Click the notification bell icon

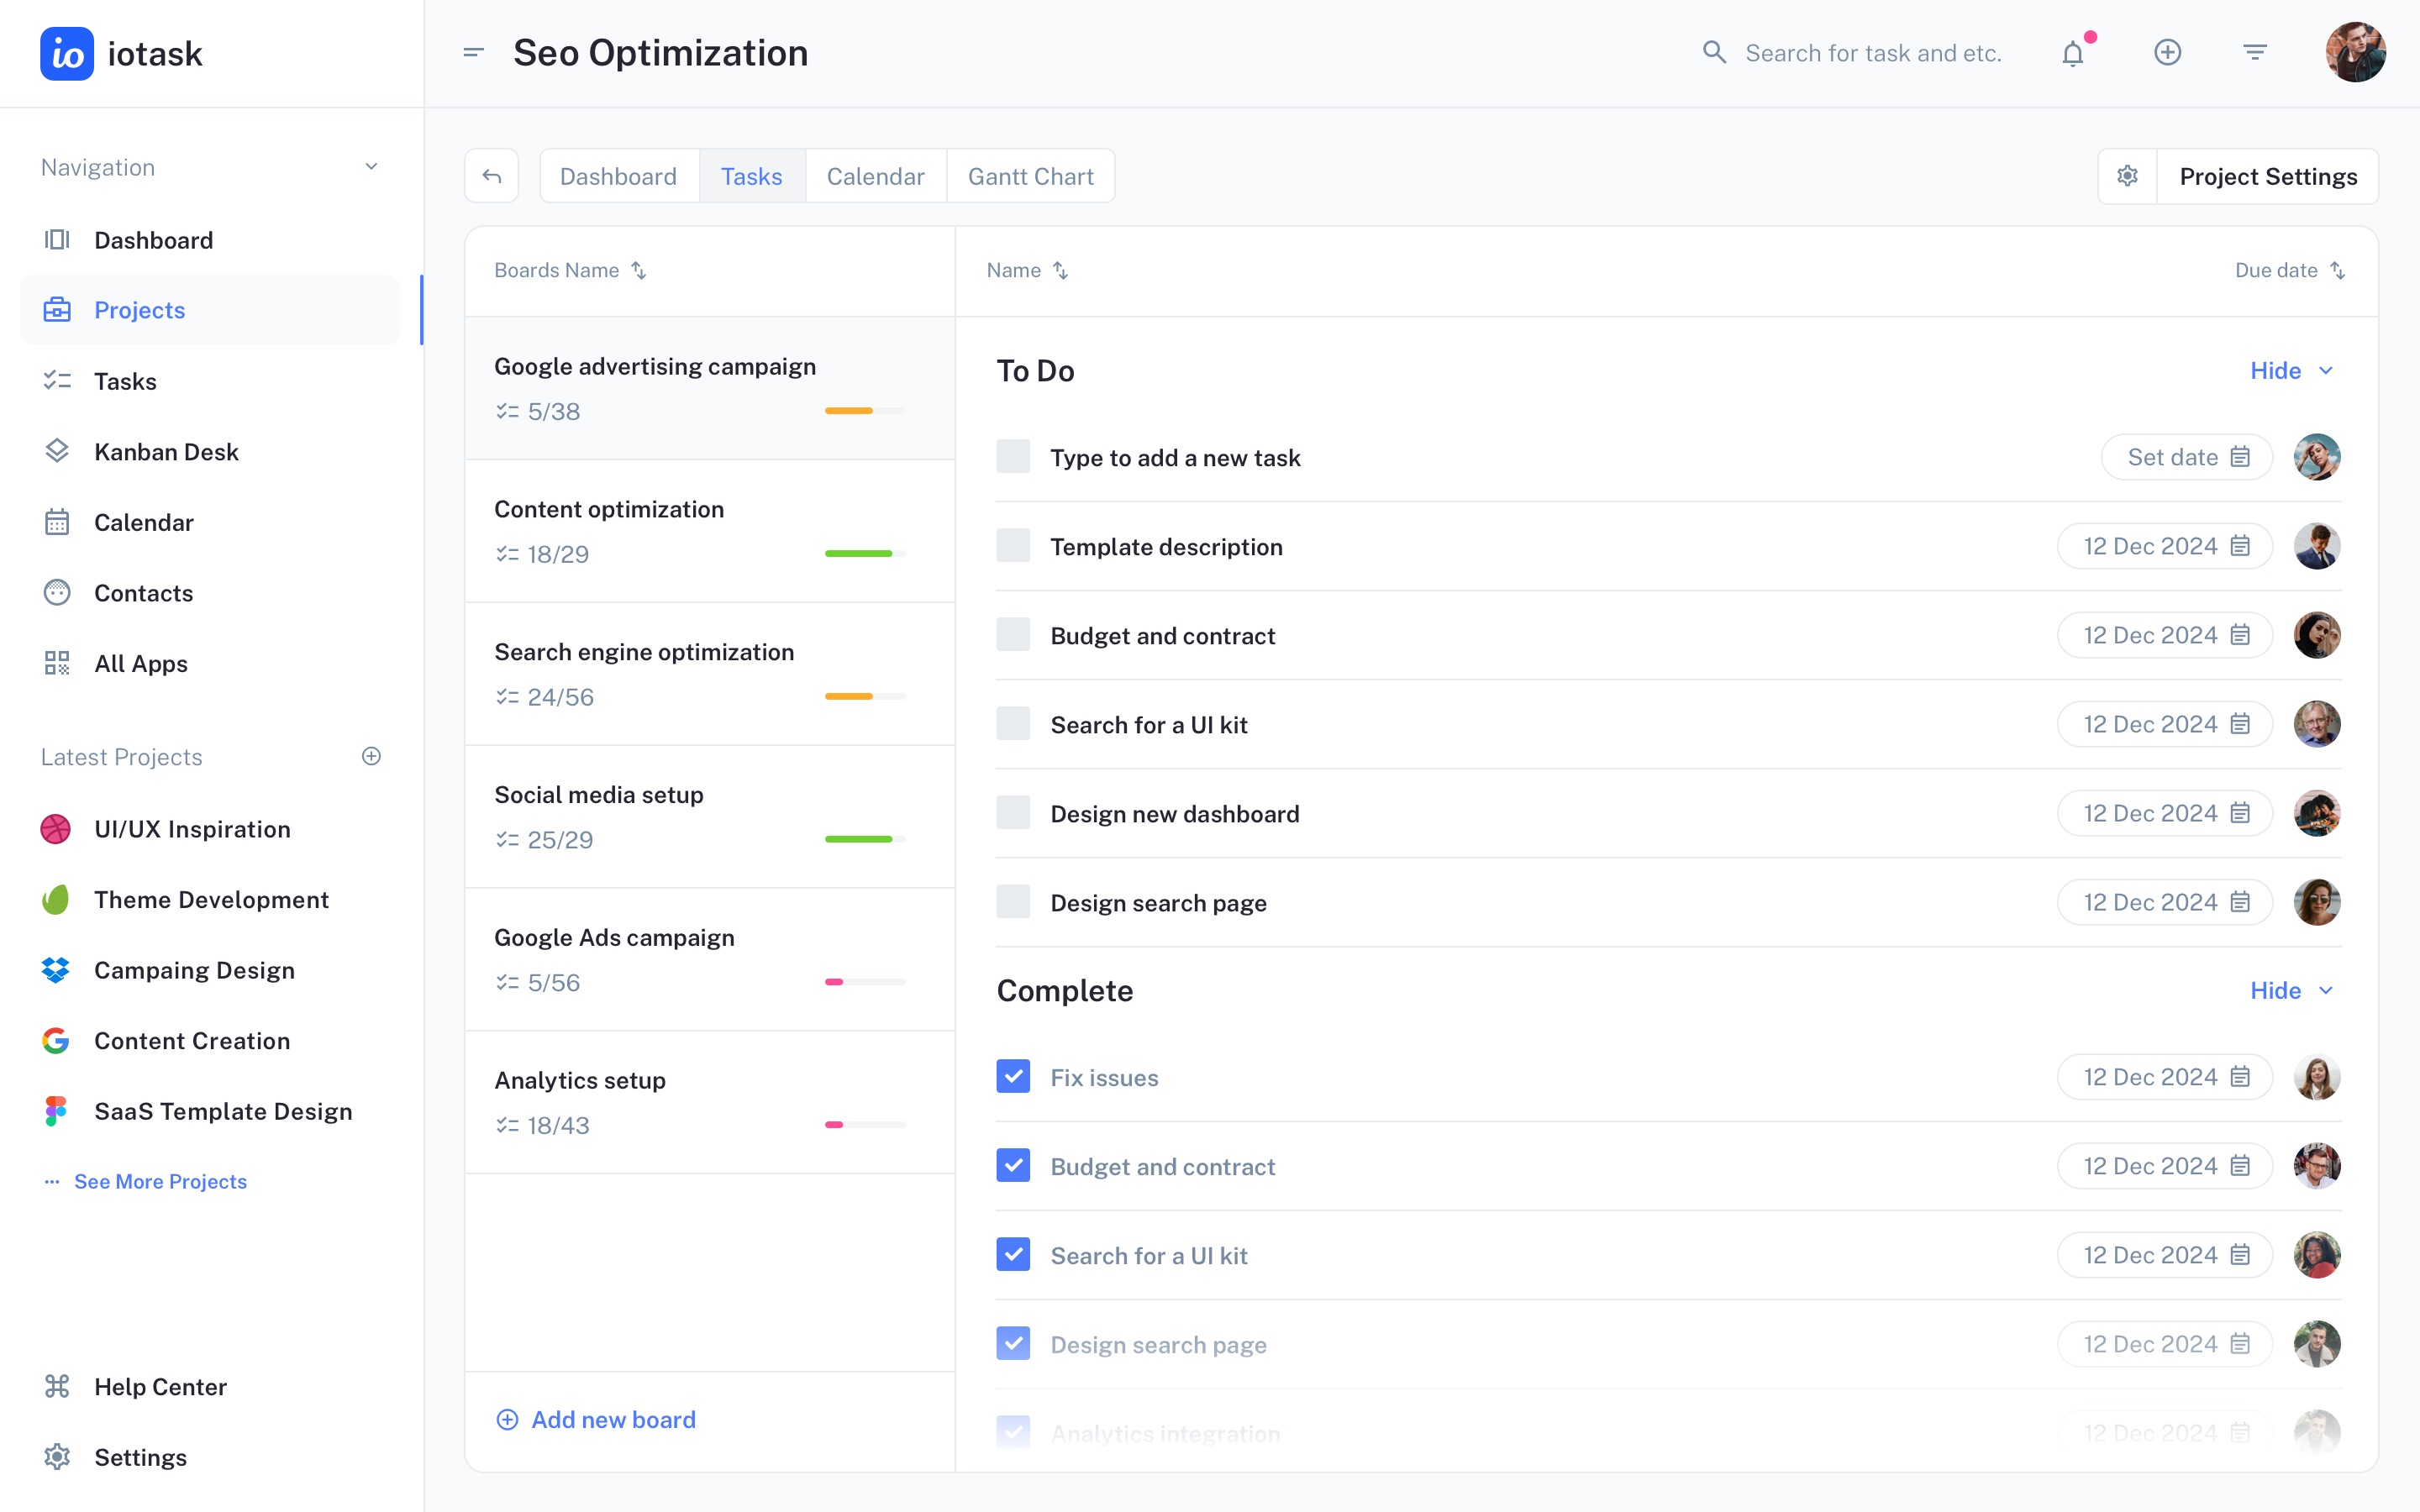pos(2073,53)
